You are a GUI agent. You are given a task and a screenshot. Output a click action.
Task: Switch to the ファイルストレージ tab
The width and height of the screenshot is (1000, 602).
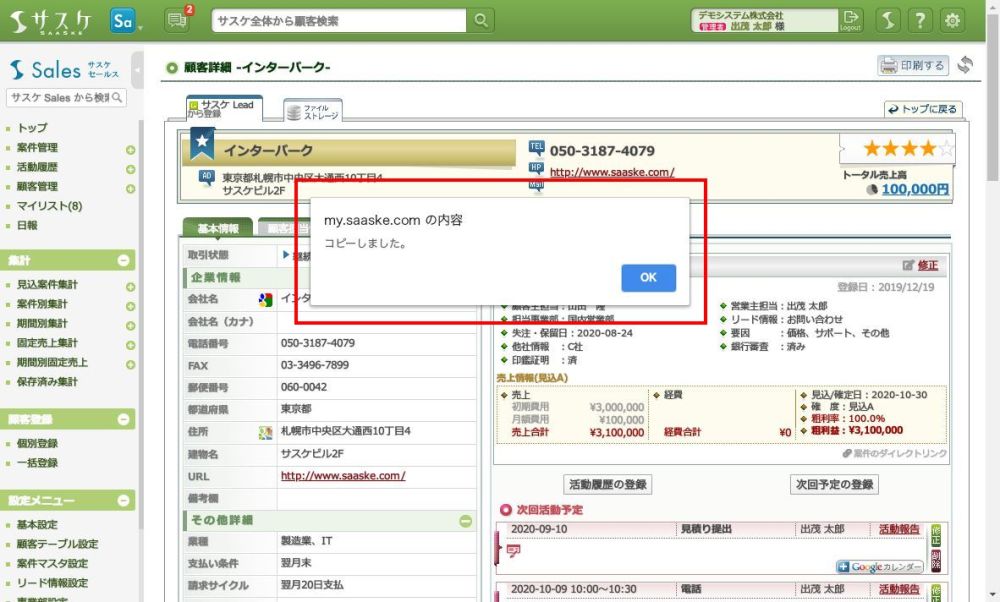pos(312,112)
